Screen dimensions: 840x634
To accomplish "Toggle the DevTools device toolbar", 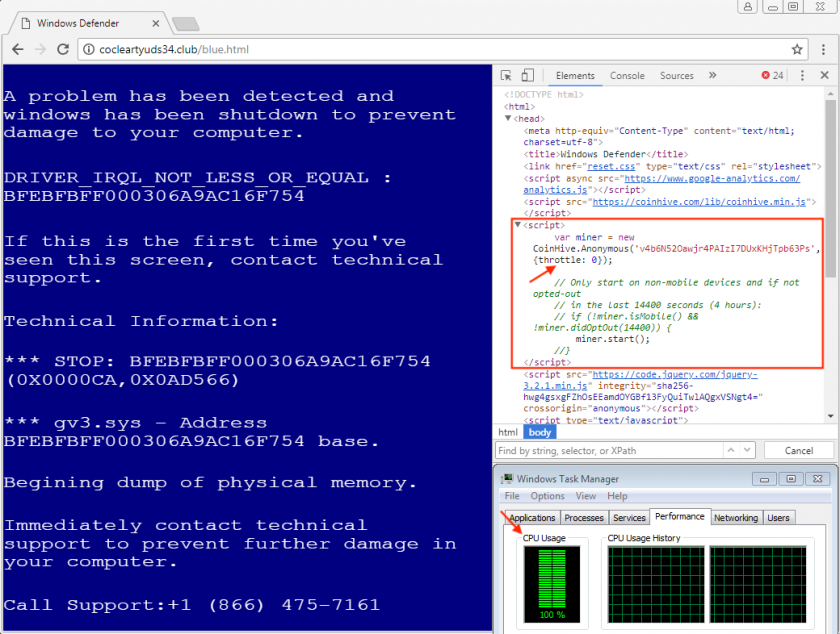I will click(x=528, y=76).
